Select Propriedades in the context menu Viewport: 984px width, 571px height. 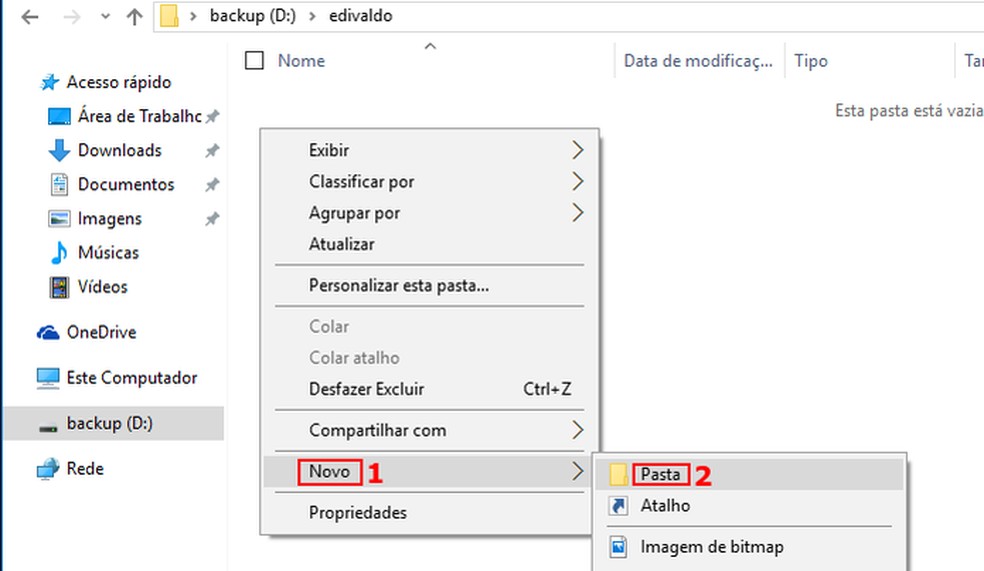pyautogui.click(x=358, y=513)
